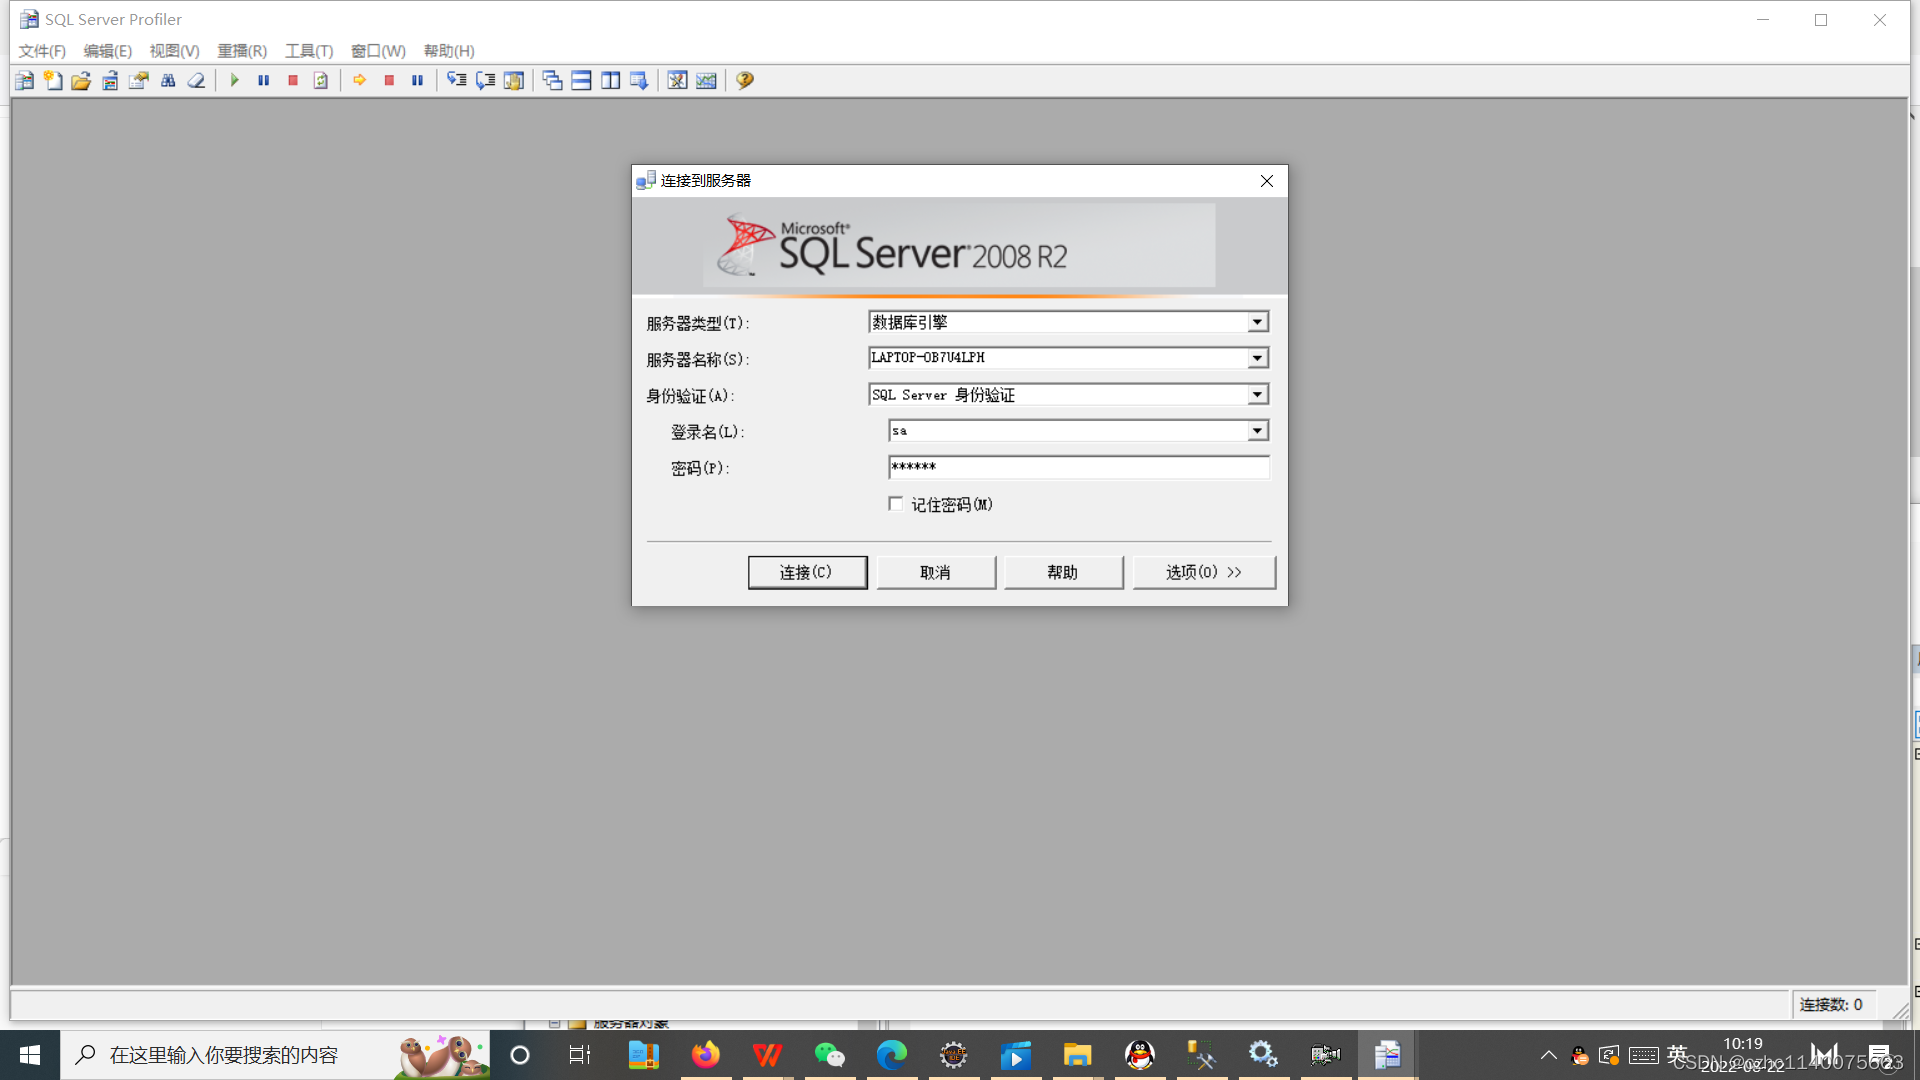1920x1080 pixels.
Task: Click the 连接(C) button
Action: point(807,573)
